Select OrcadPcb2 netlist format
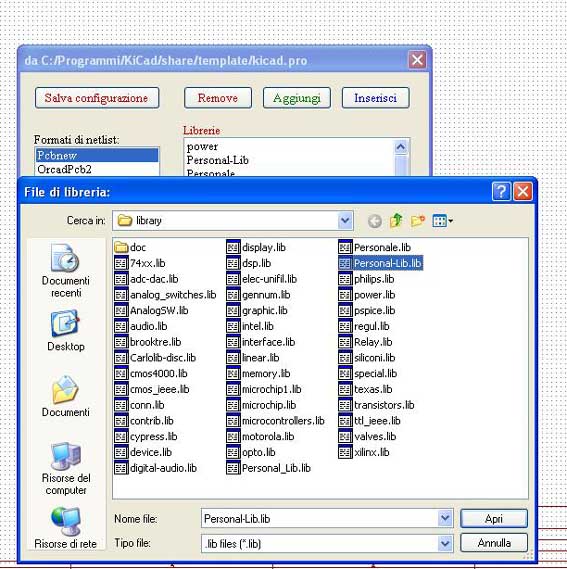567x569 pixels. pyautogui.click(x=97, y=169)
